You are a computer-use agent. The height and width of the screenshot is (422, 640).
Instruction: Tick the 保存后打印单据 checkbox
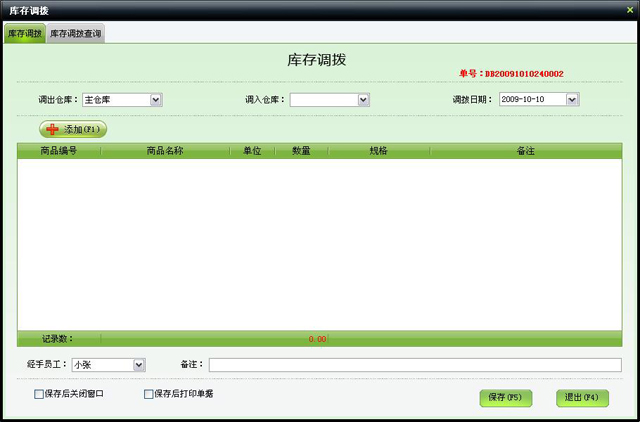tap(149, 394)
